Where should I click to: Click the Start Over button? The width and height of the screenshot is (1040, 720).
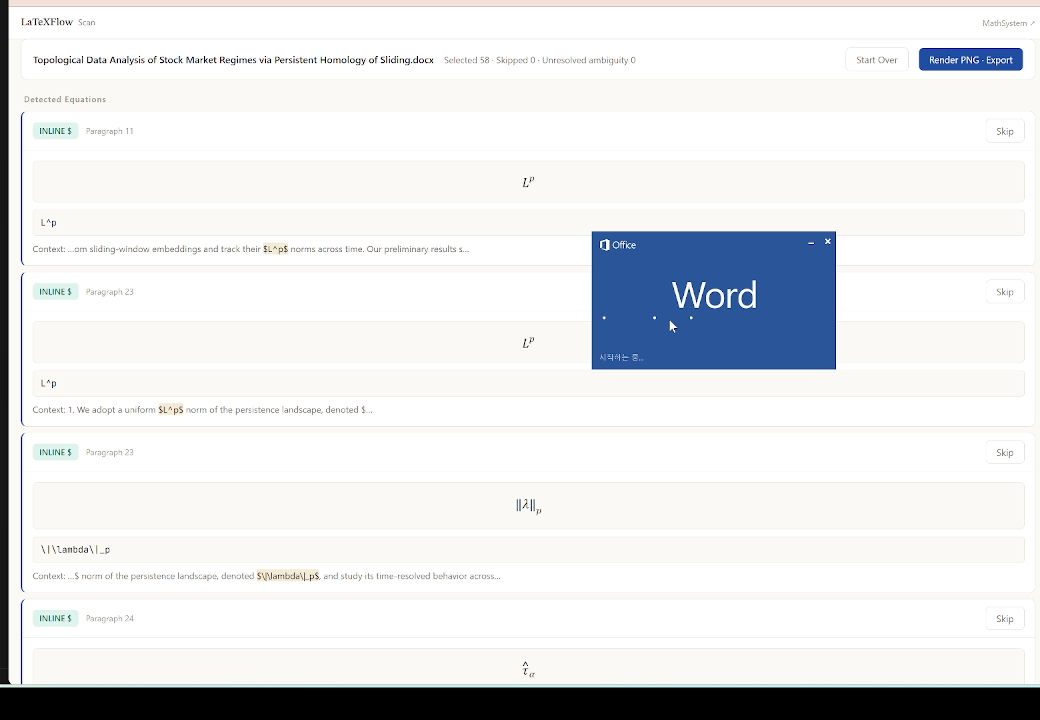click(x=876, y=60)
